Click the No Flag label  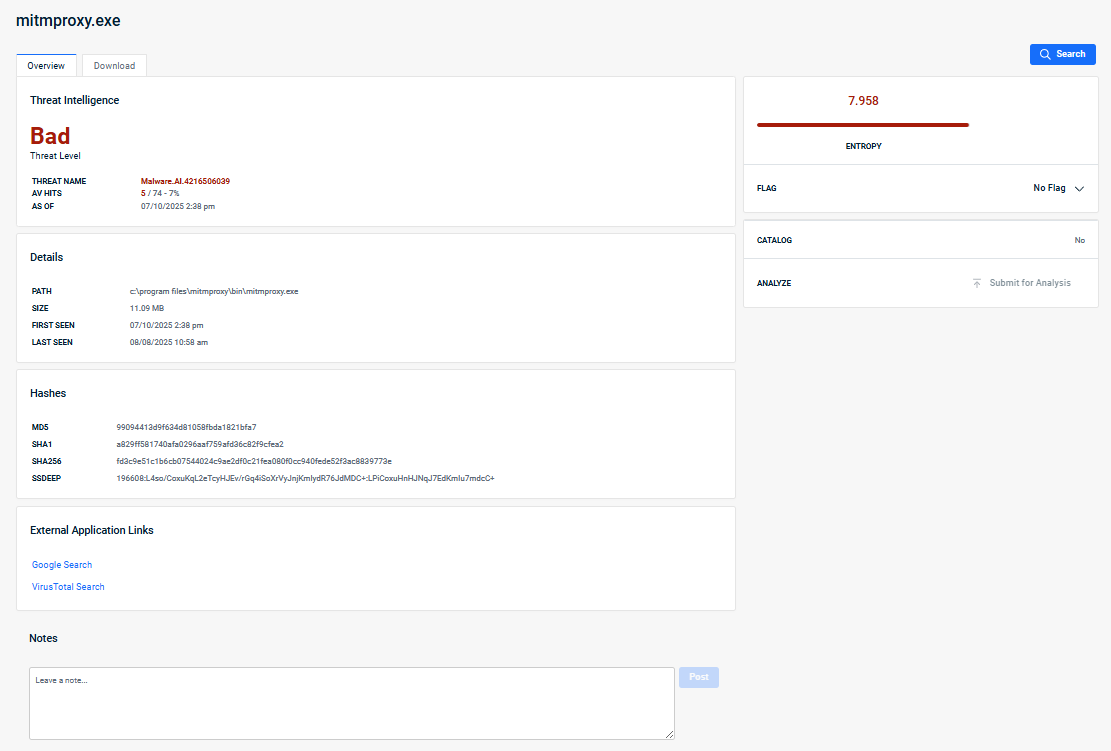[x=1049, y=188]
